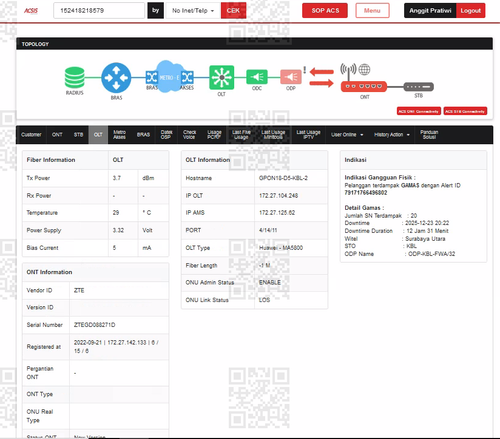This screenshot has width=500, height=439.
Task: Click the METRO-E cloud icon
Action: [x=170, y=77]
